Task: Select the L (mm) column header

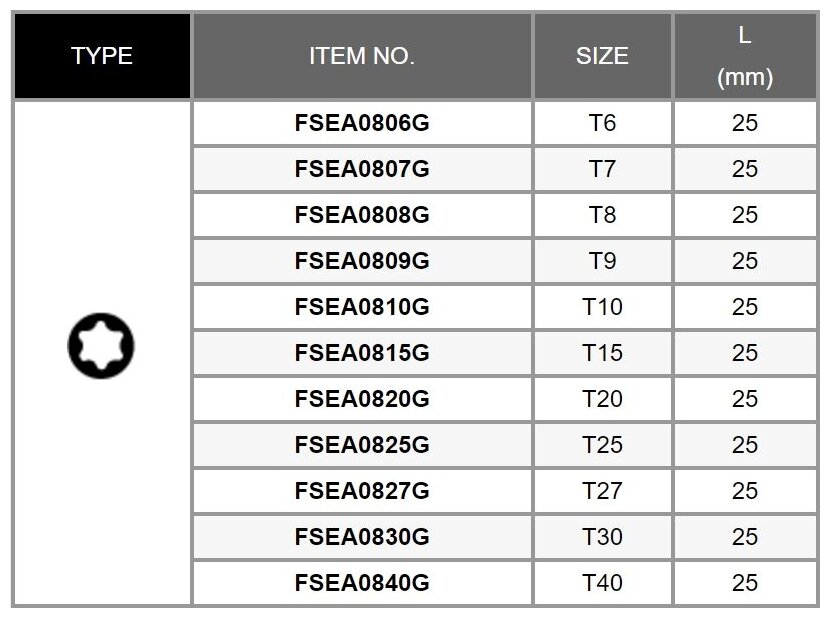Action: (745, 56)
